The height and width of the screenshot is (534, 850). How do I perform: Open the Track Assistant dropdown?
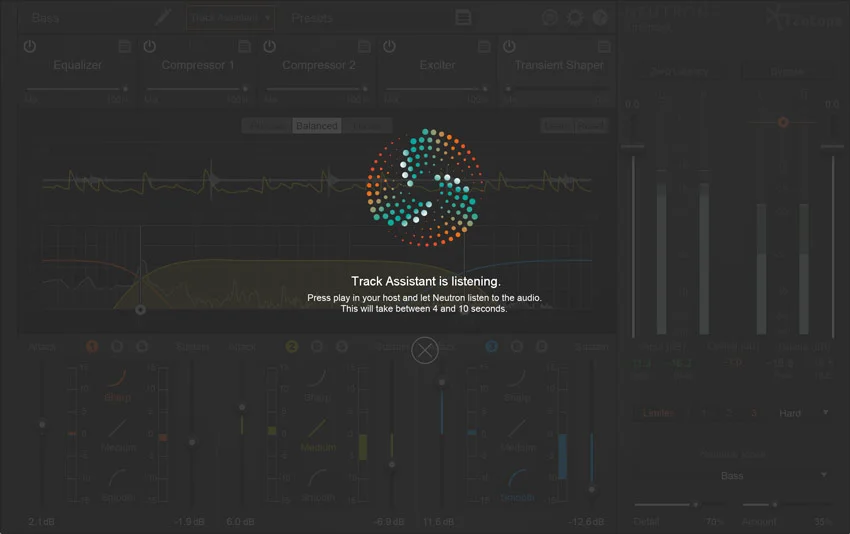230,18
